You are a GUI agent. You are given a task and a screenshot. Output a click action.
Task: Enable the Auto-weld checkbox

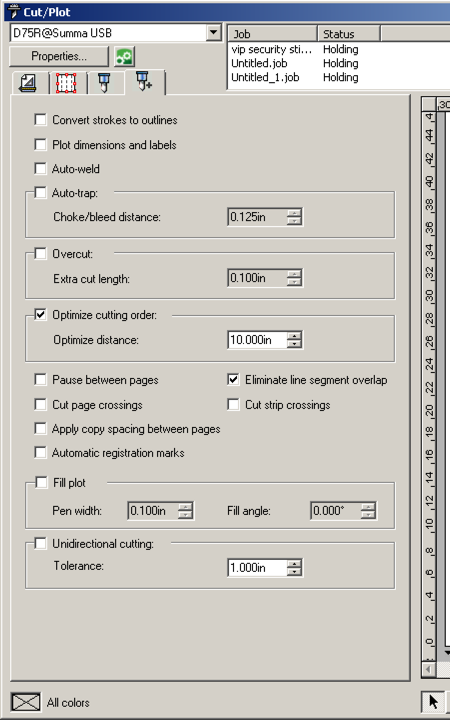(x=40, y=169)
